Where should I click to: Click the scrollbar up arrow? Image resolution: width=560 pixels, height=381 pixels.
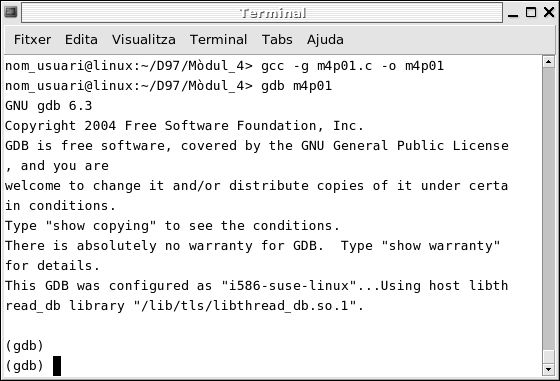pyautogui.click(x=548, y=61)
